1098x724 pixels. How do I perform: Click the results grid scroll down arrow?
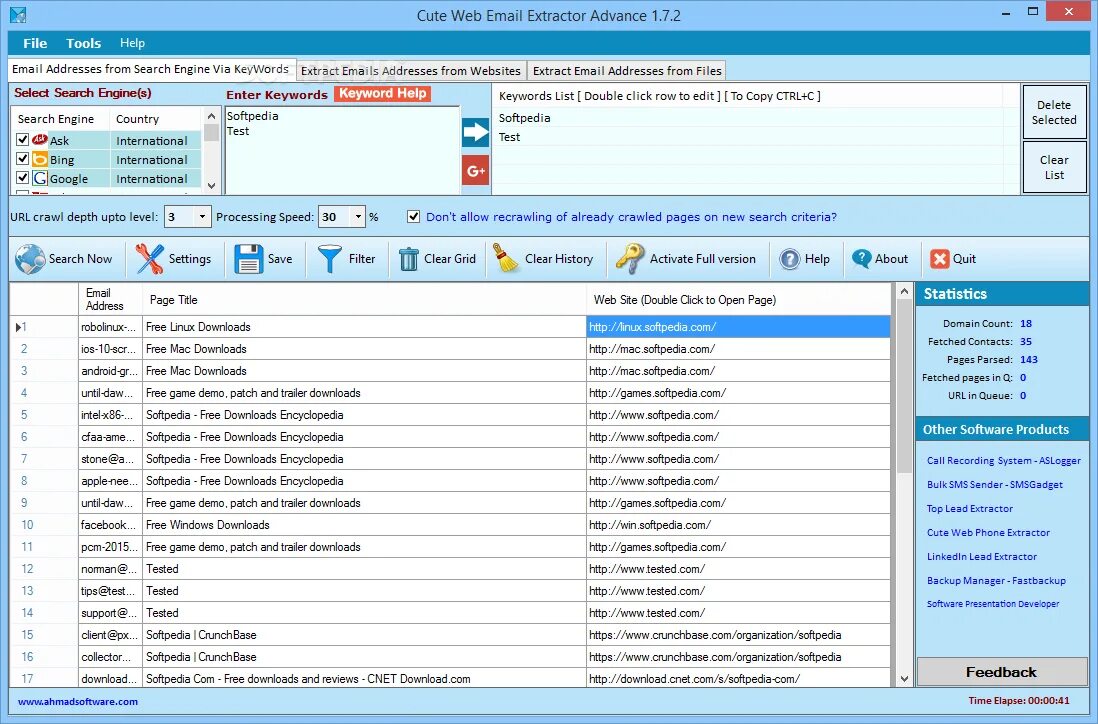click(904, 678)
